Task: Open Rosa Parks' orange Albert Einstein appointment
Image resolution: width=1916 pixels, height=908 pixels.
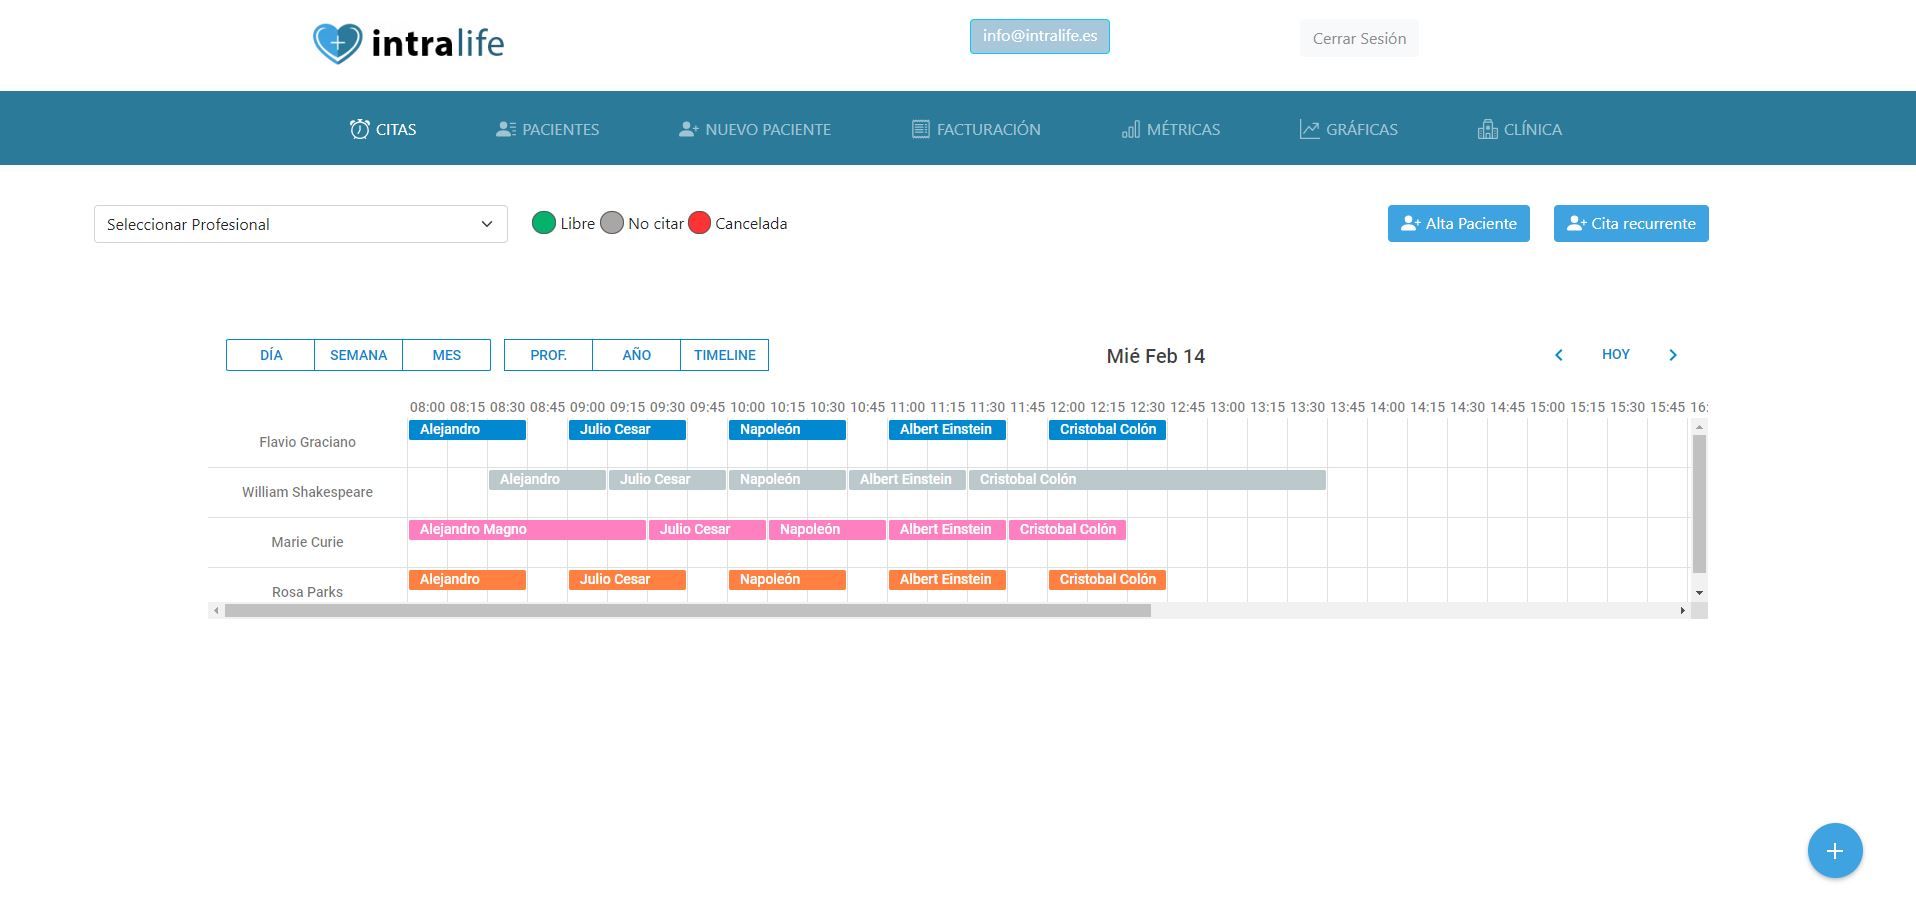Action: (947, 580)
